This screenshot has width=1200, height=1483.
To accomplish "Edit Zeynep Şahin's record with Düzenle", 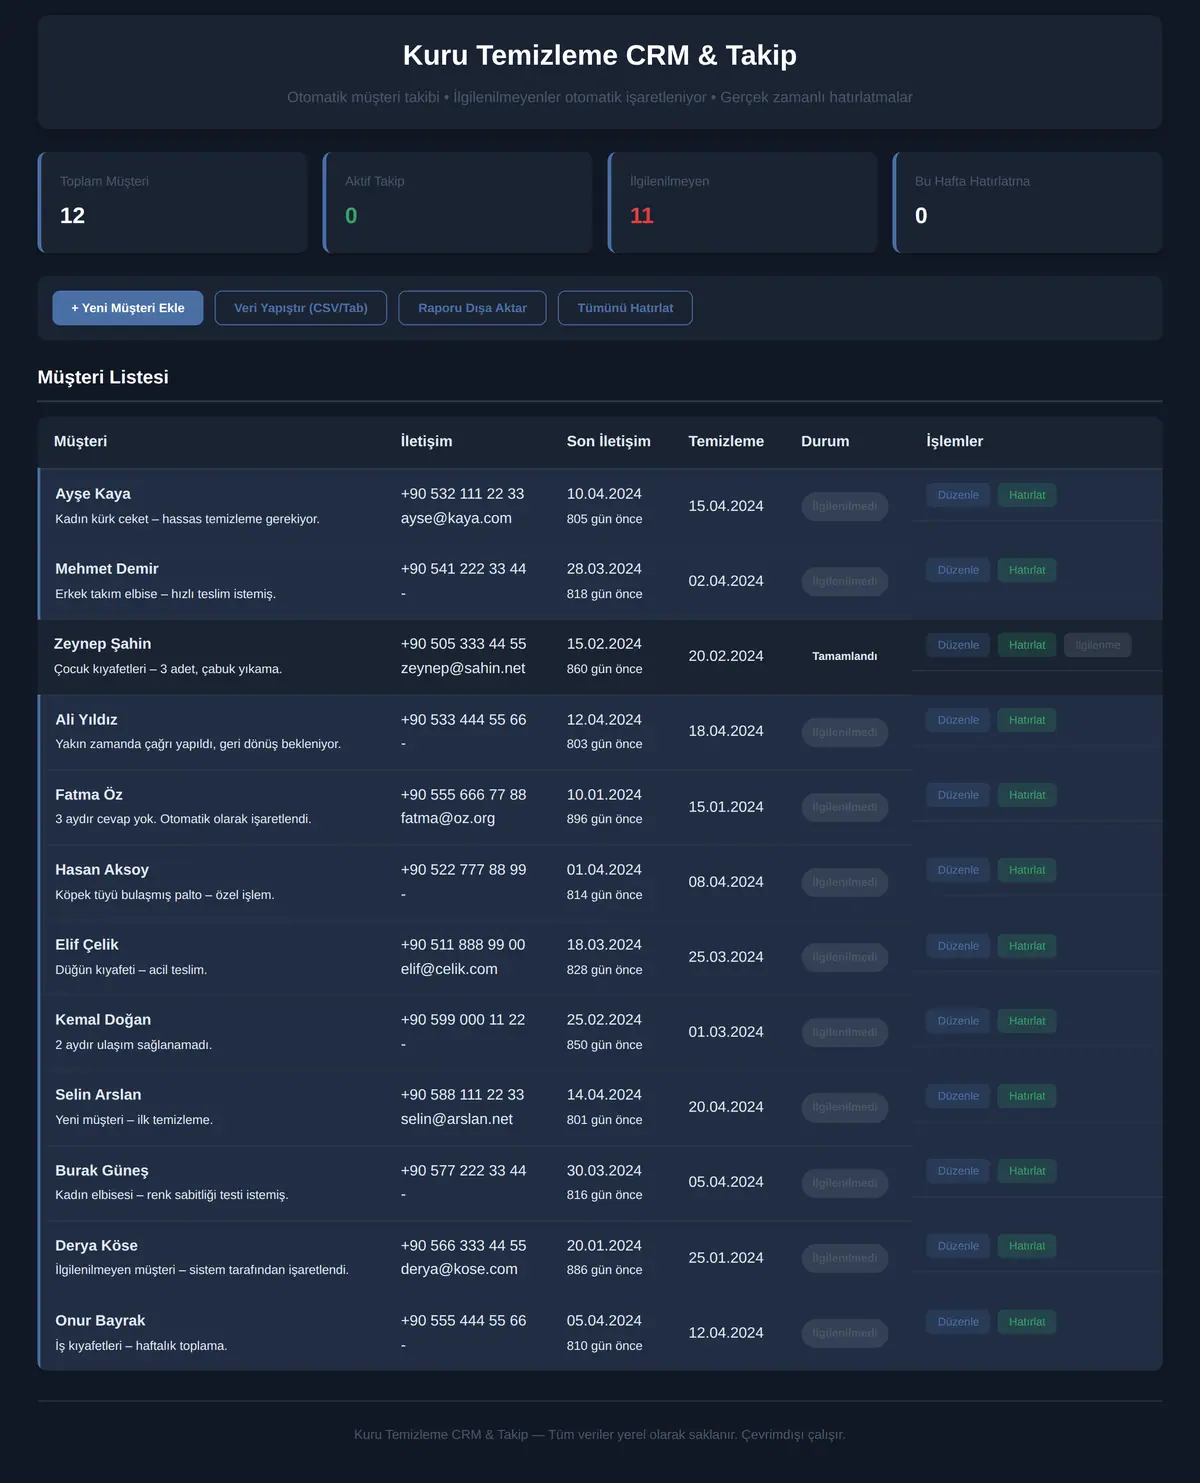I will [x=958, y=645].
